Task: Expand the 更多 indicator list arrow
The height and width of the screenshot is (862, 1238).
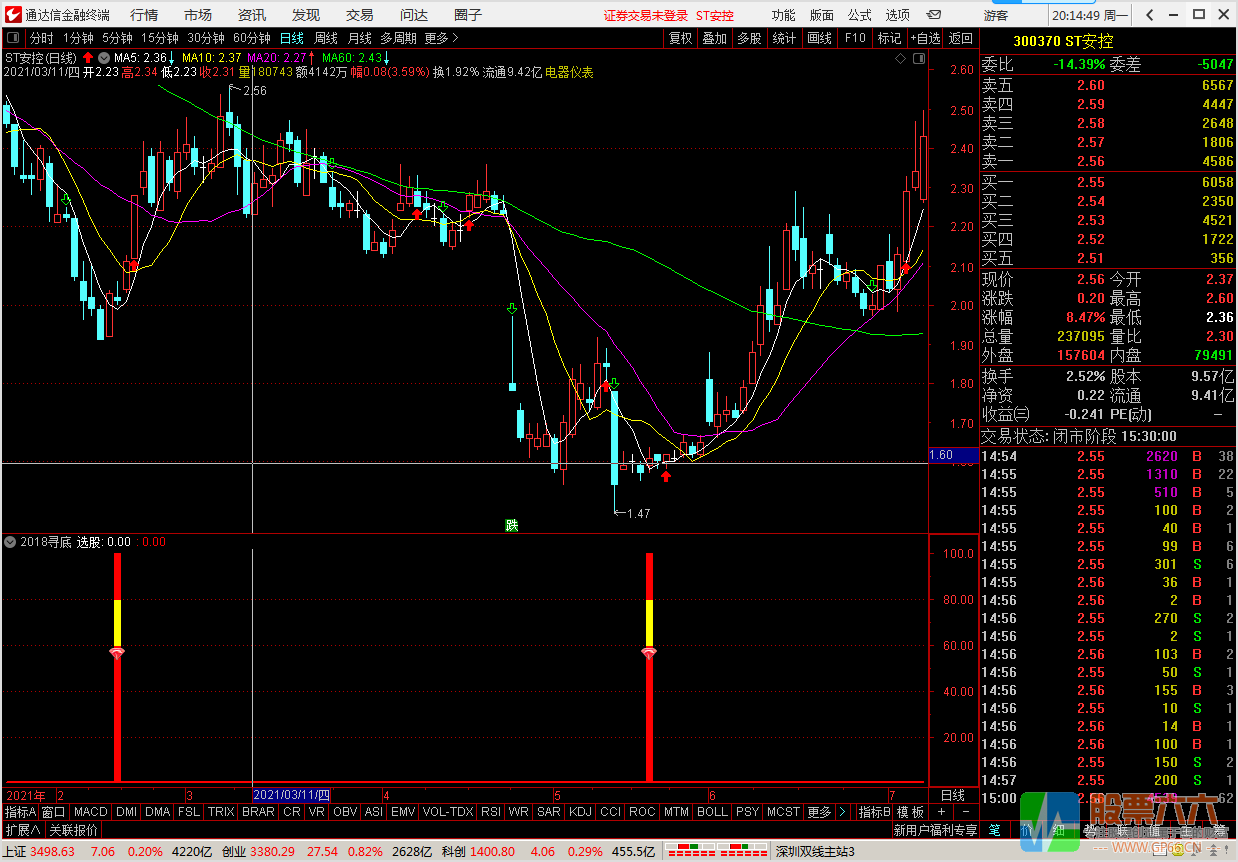Action: [x=842, y=812]
